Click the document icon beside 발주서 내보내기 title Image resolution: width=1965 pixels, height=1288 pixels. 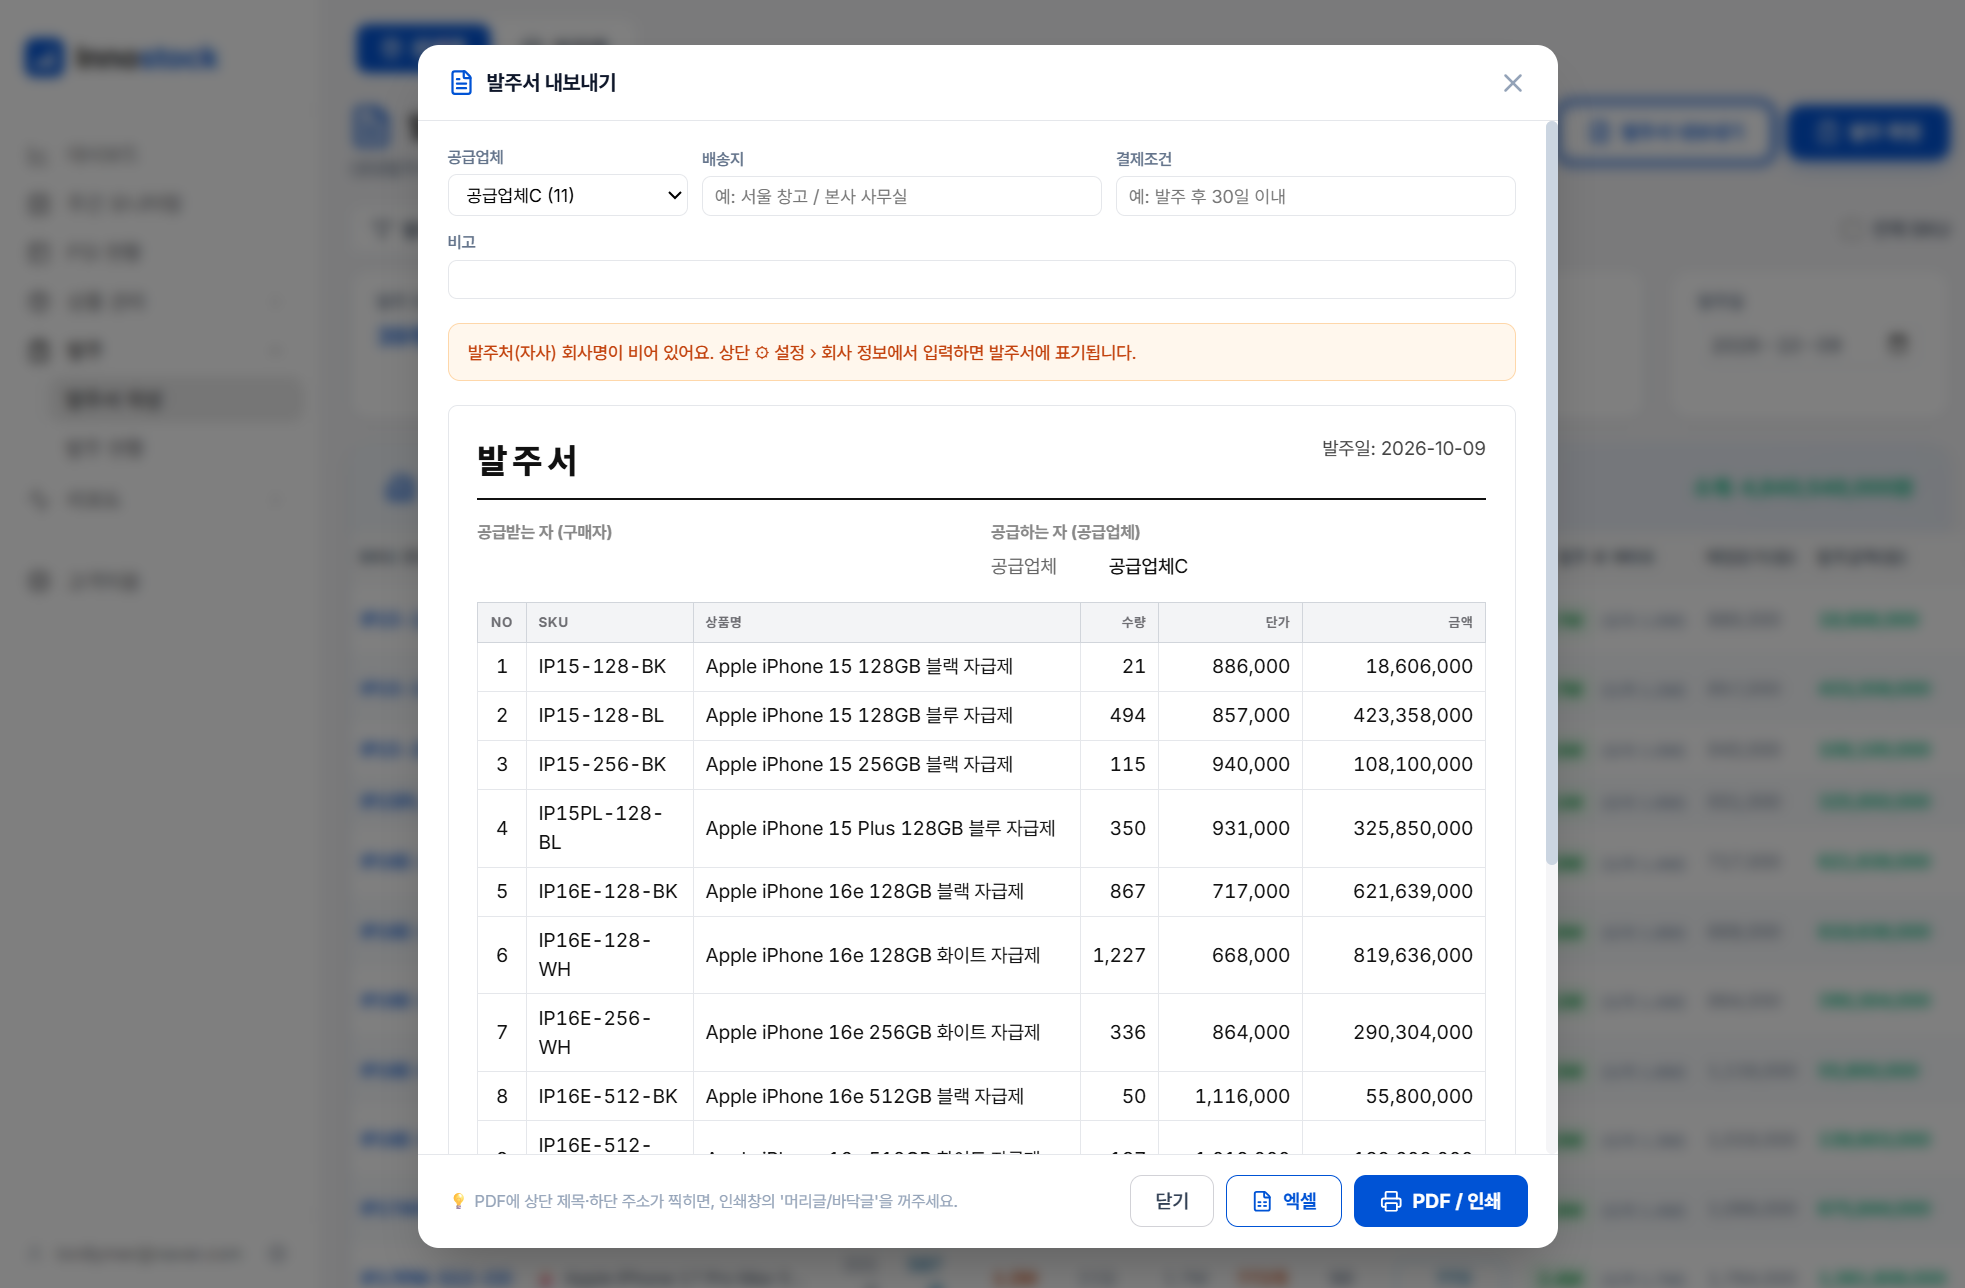click(x=461, y=83)
